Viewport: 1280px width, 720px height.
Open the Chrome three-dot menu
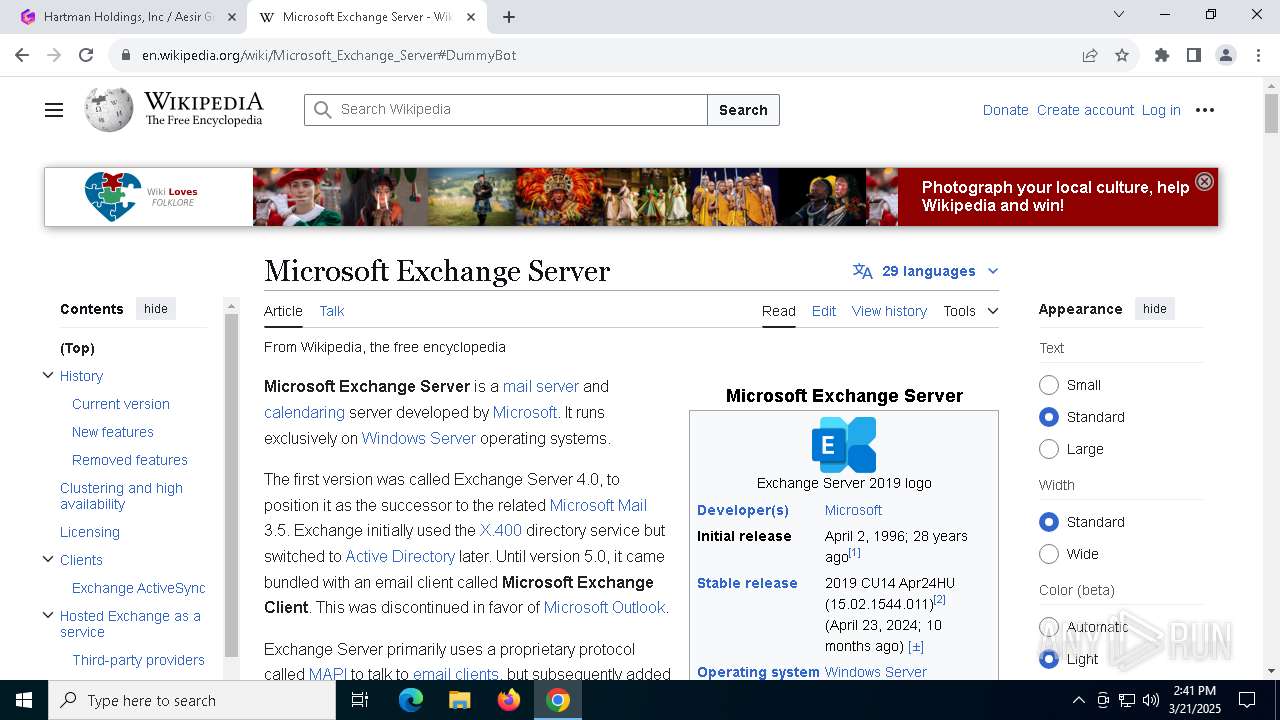point(1258,55)
